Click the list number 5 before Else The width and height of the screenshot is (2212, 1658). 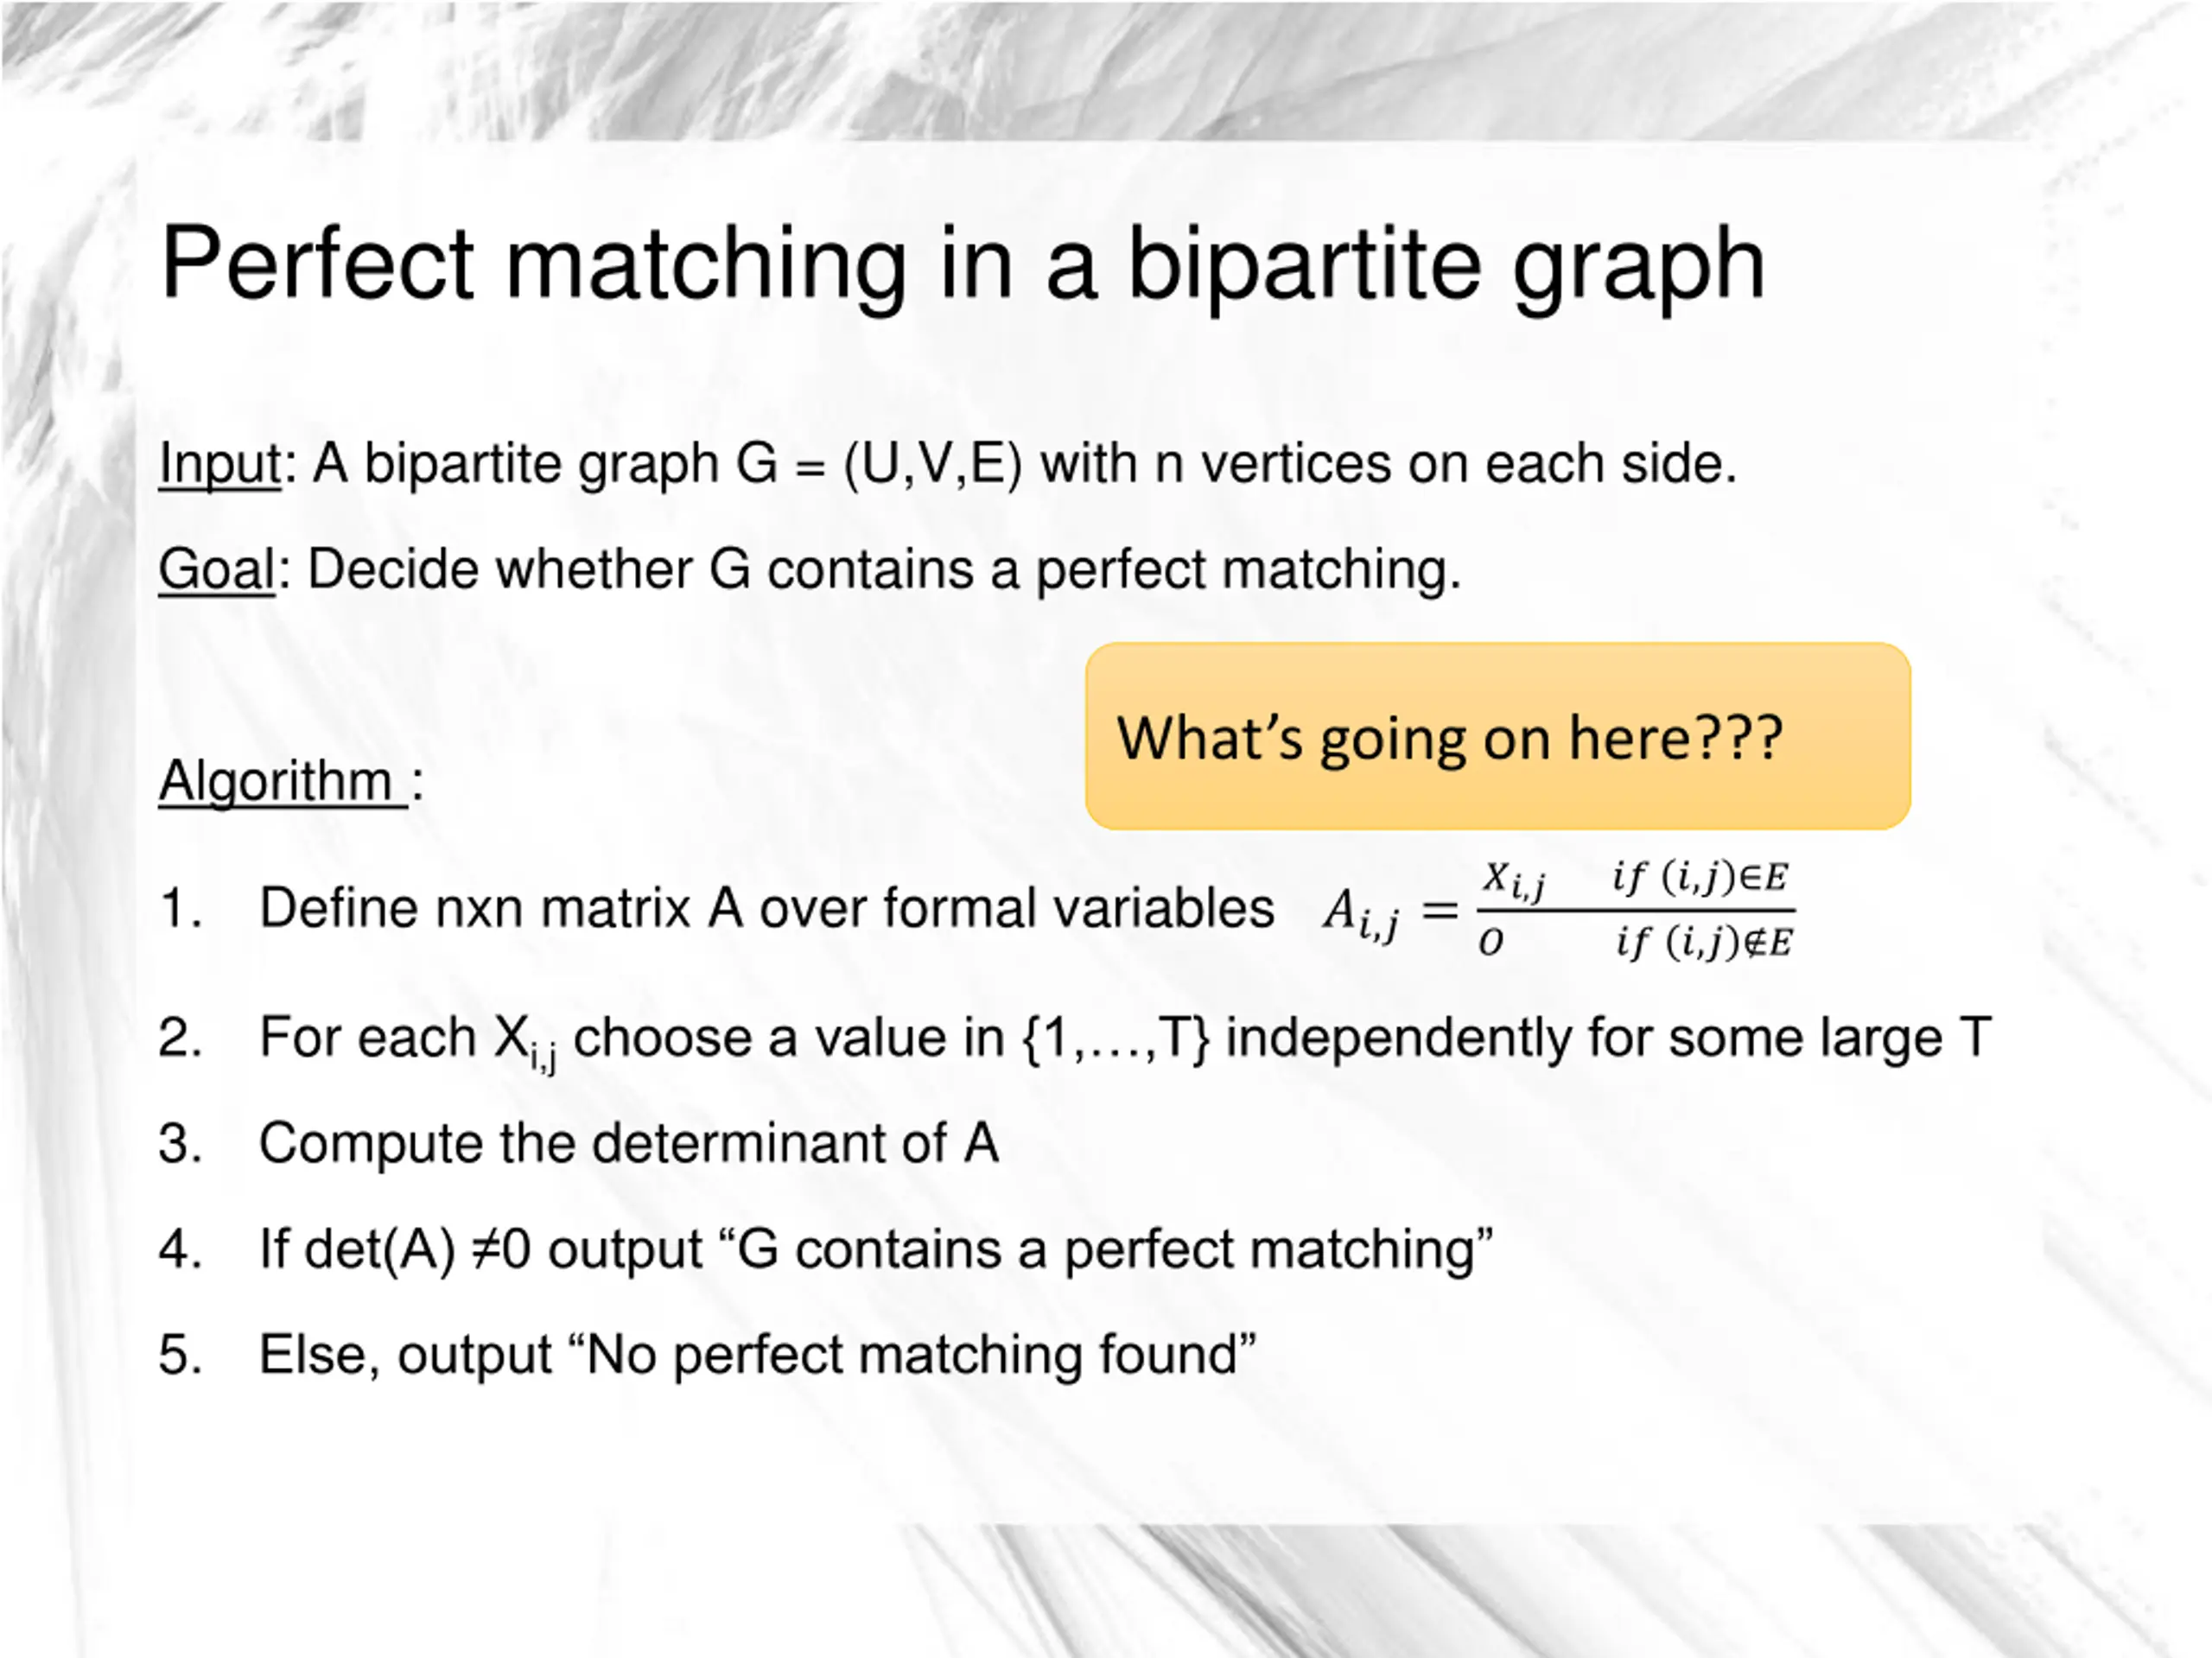point(180,1355)
